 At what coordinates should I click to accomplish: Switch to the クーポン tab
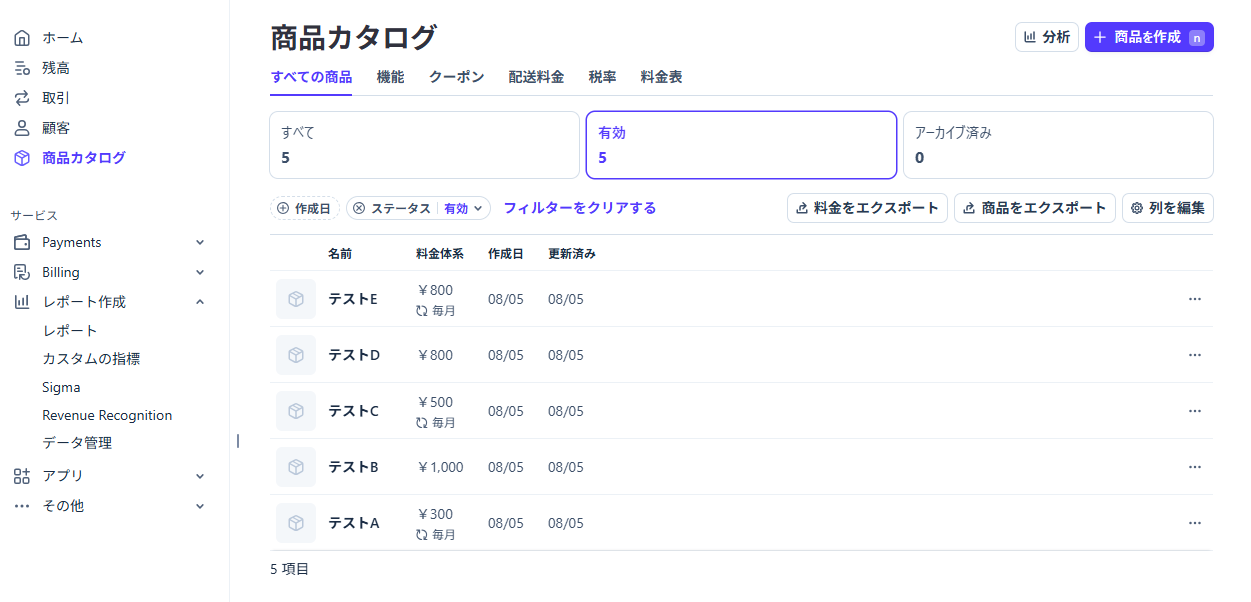456,77
